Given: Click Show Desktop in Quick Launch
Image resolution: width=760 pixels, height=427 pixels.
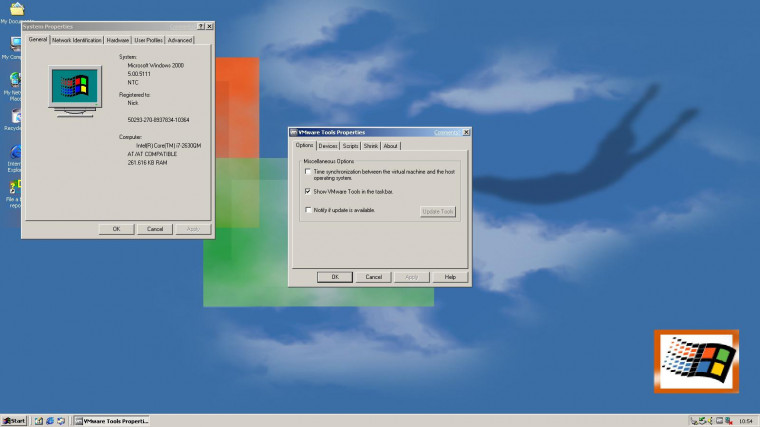Looking at the screenshot, I should click(38, 421).
